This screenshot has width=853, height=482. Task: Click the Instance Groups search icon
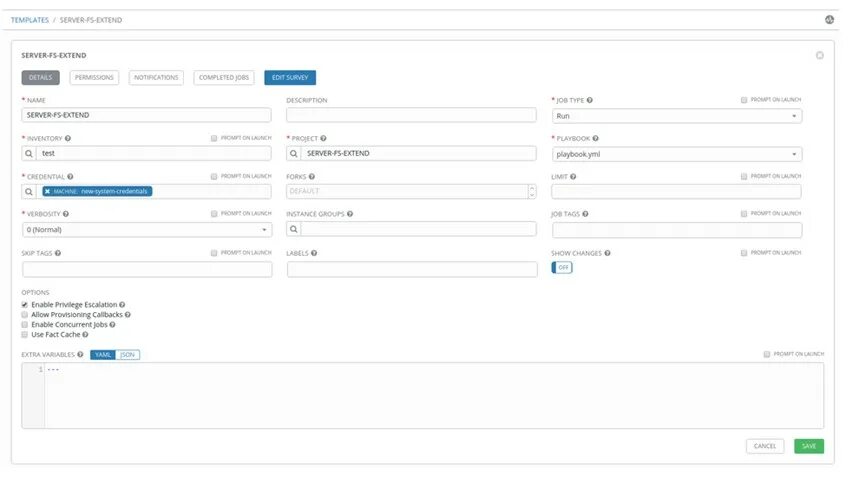coord(294,229)
